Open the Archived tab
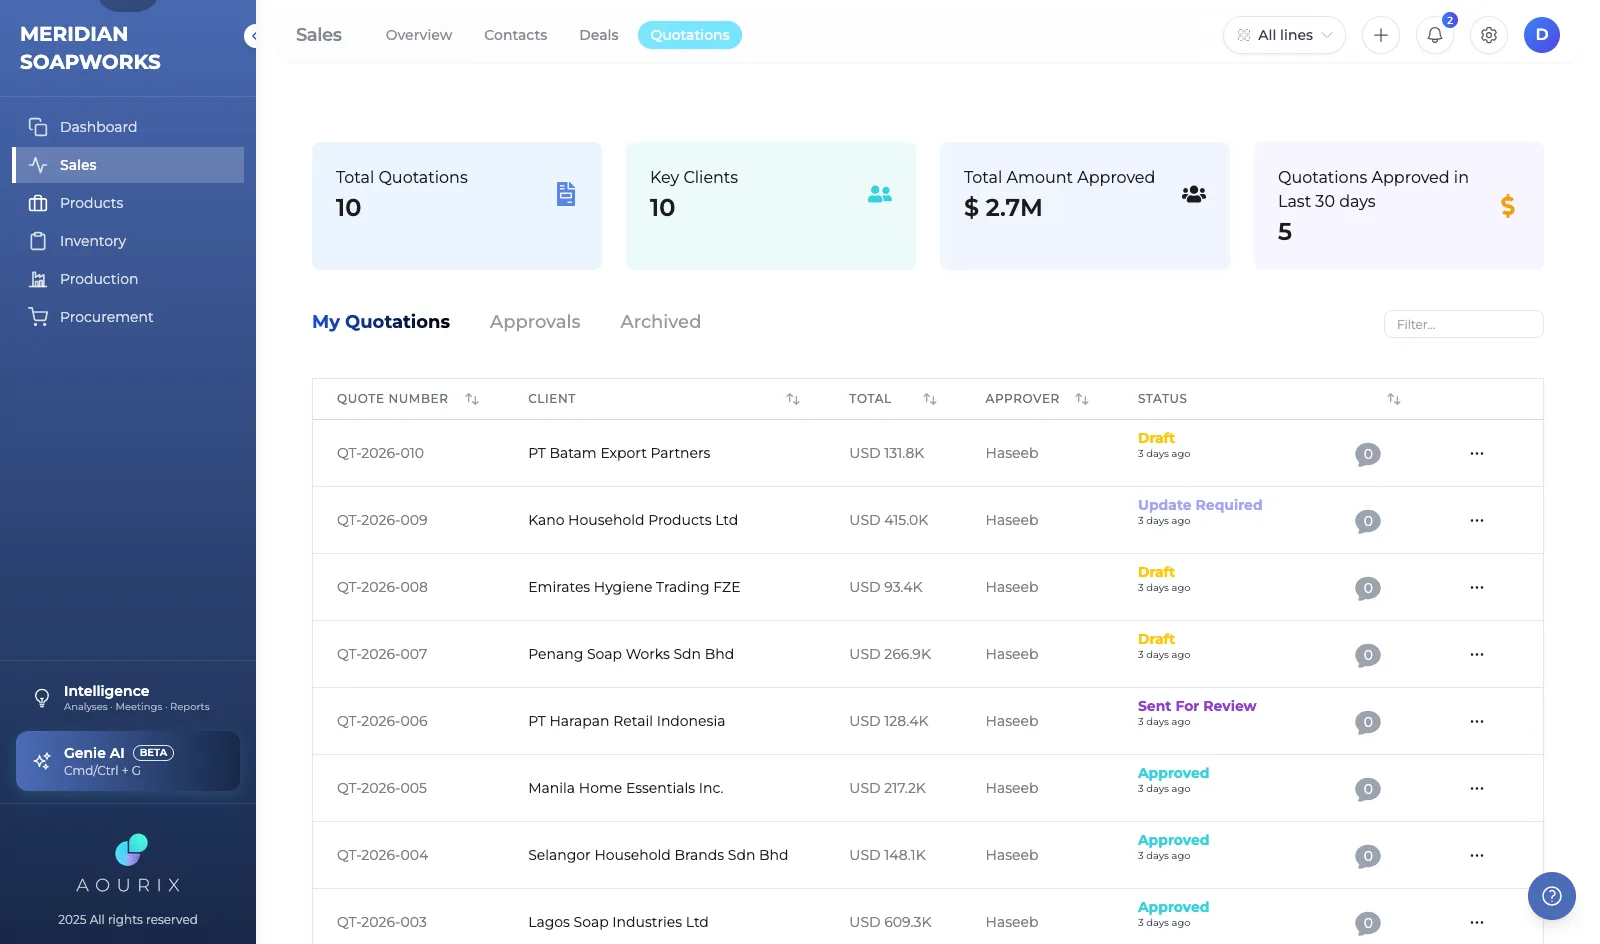The image size is (1600, 944). [x=660, y=322]
